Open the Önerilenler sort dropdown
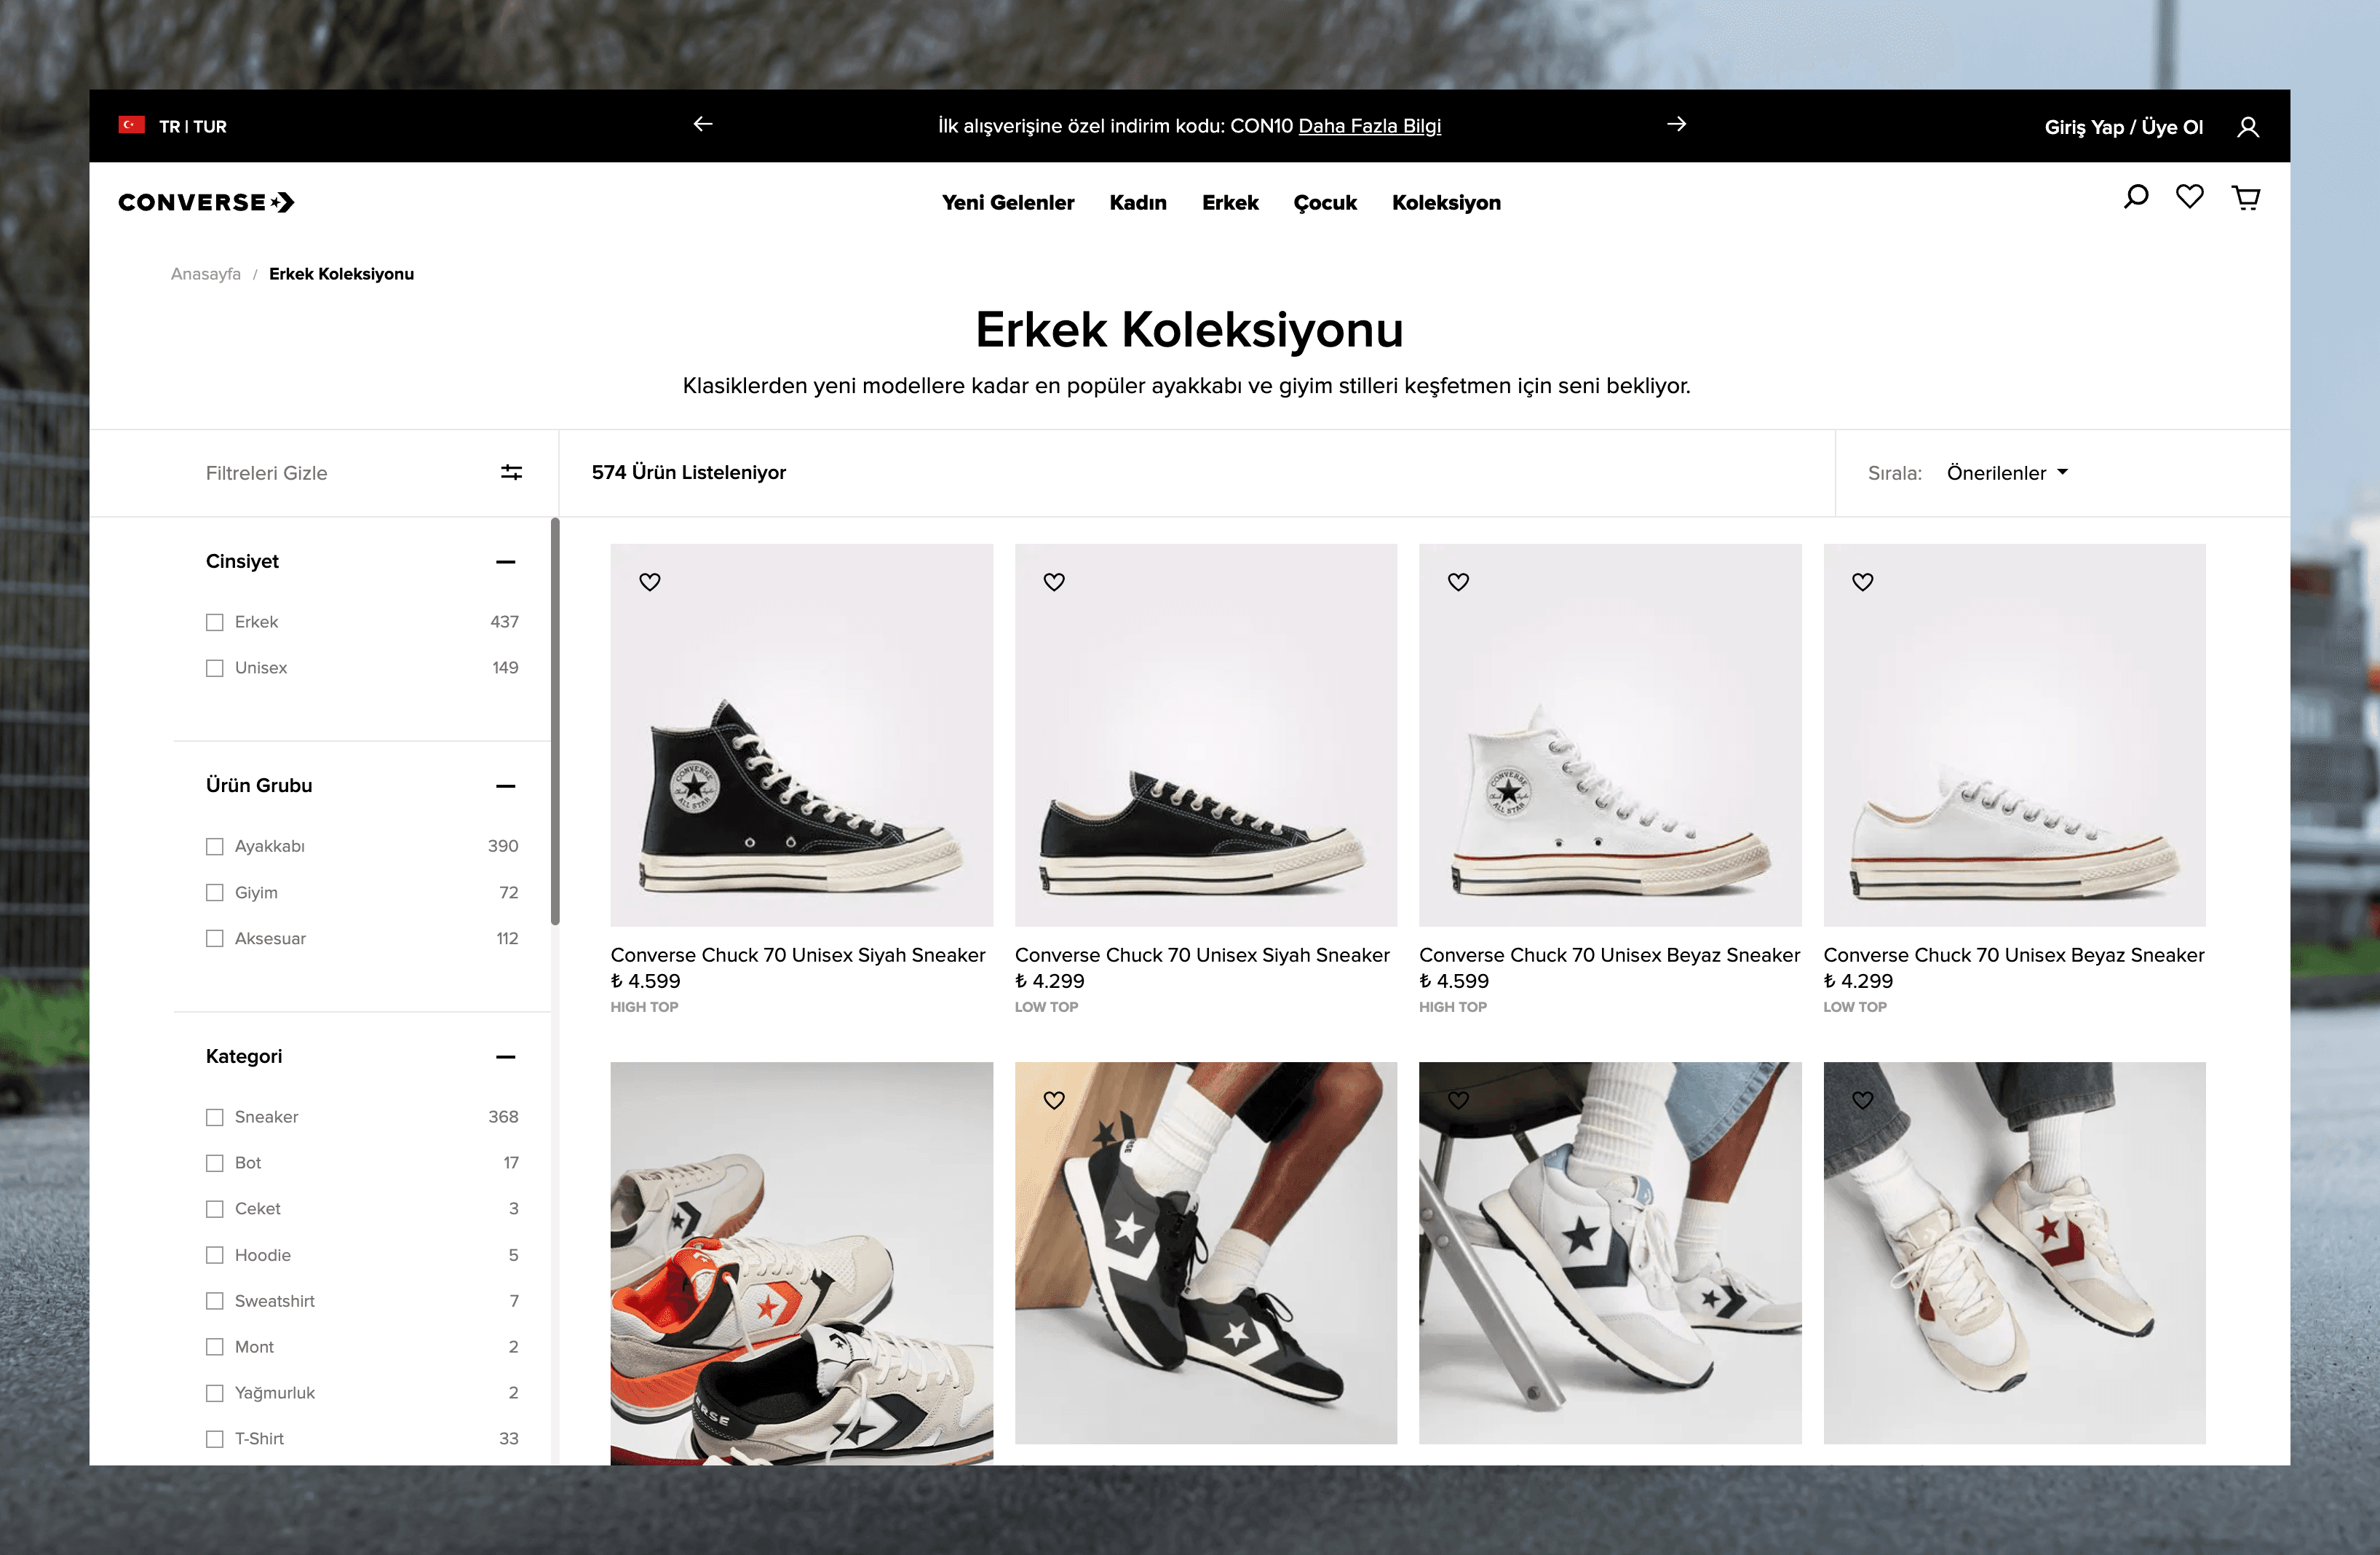This screenshot has width=2380, height=1555. [2006, 473]
